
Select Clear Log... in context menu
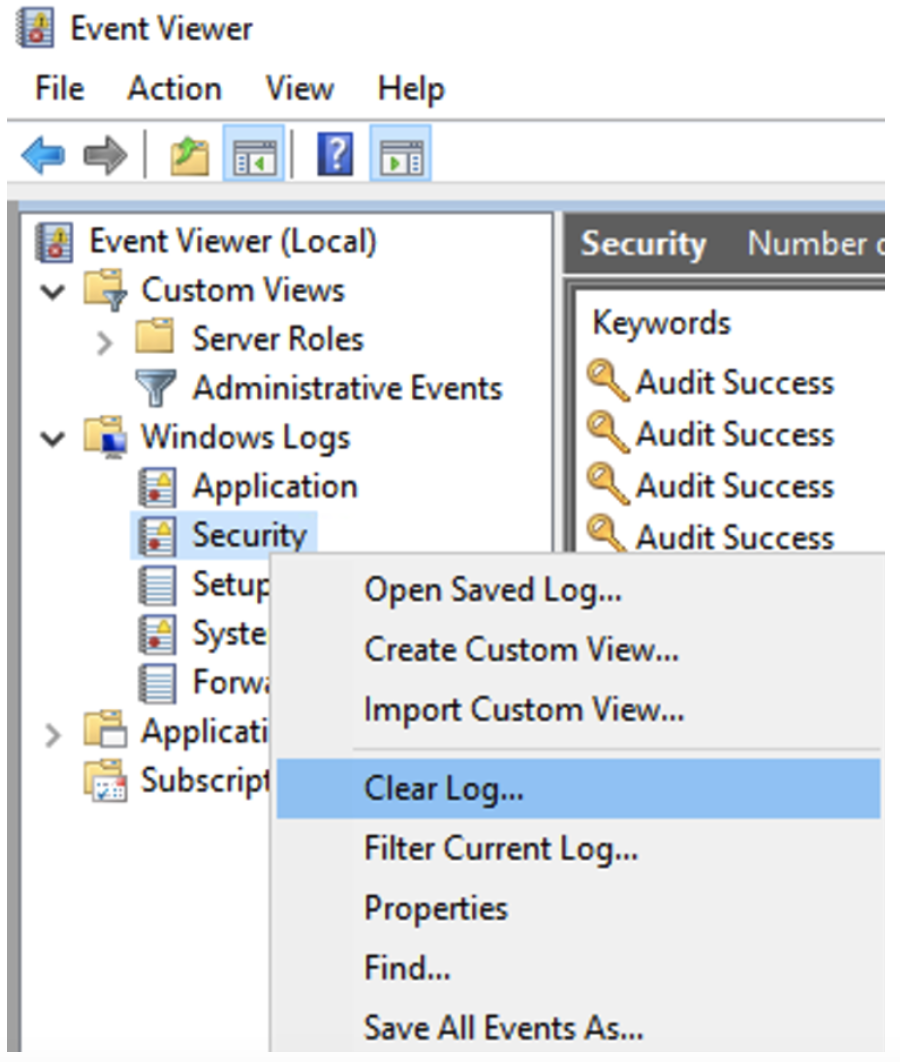click(x=578, y=788)
